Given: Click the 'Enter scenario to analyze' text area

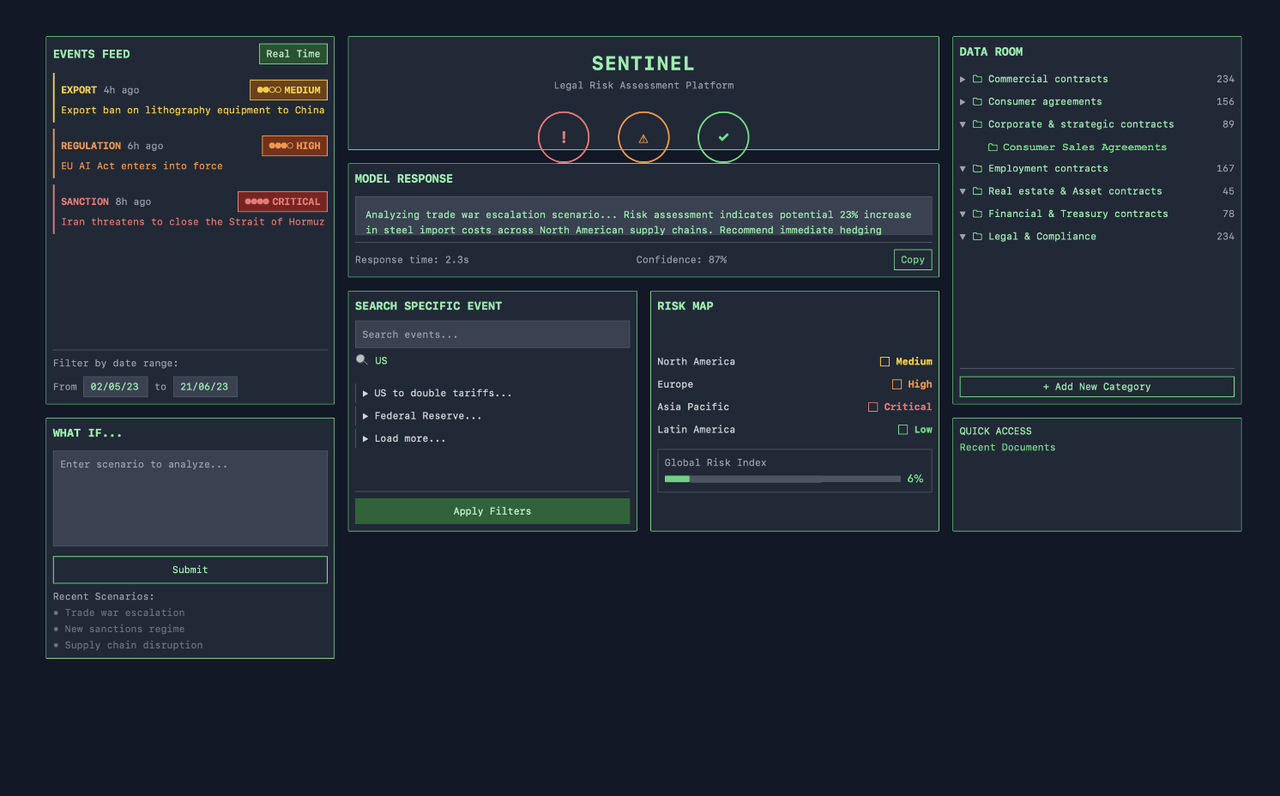Looking at the screenshot, I should [x=190, y=498].
